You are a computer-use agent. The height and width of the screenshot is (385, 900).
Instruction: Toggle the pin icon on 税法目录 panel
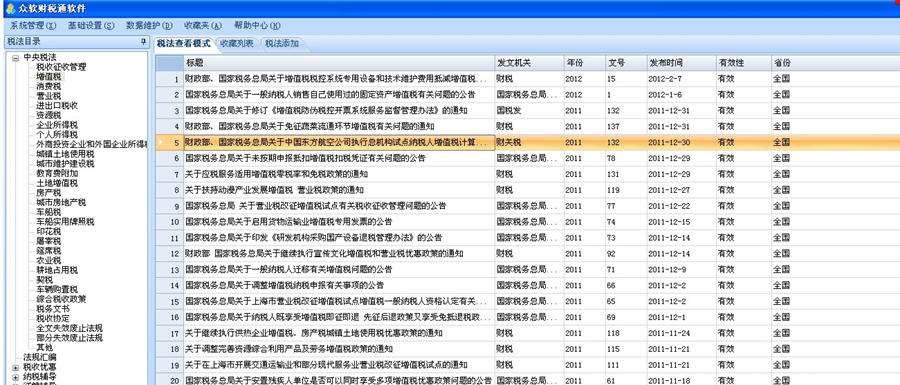pyautogui.click(x=143, y=42)
